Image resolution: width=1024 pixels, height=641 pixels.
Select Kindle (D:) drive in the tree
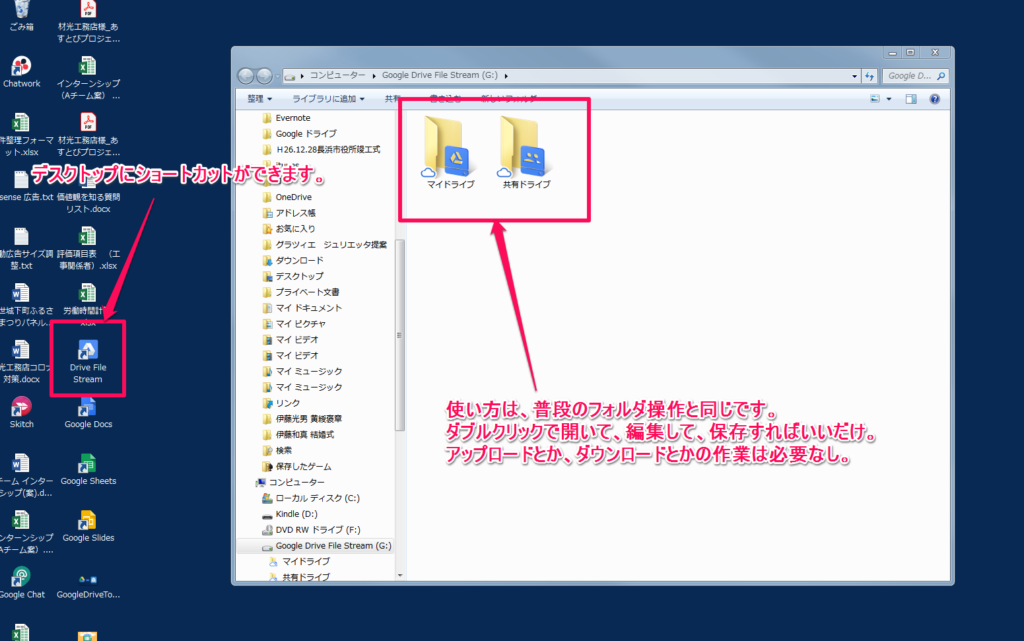(x=296, y=514)
